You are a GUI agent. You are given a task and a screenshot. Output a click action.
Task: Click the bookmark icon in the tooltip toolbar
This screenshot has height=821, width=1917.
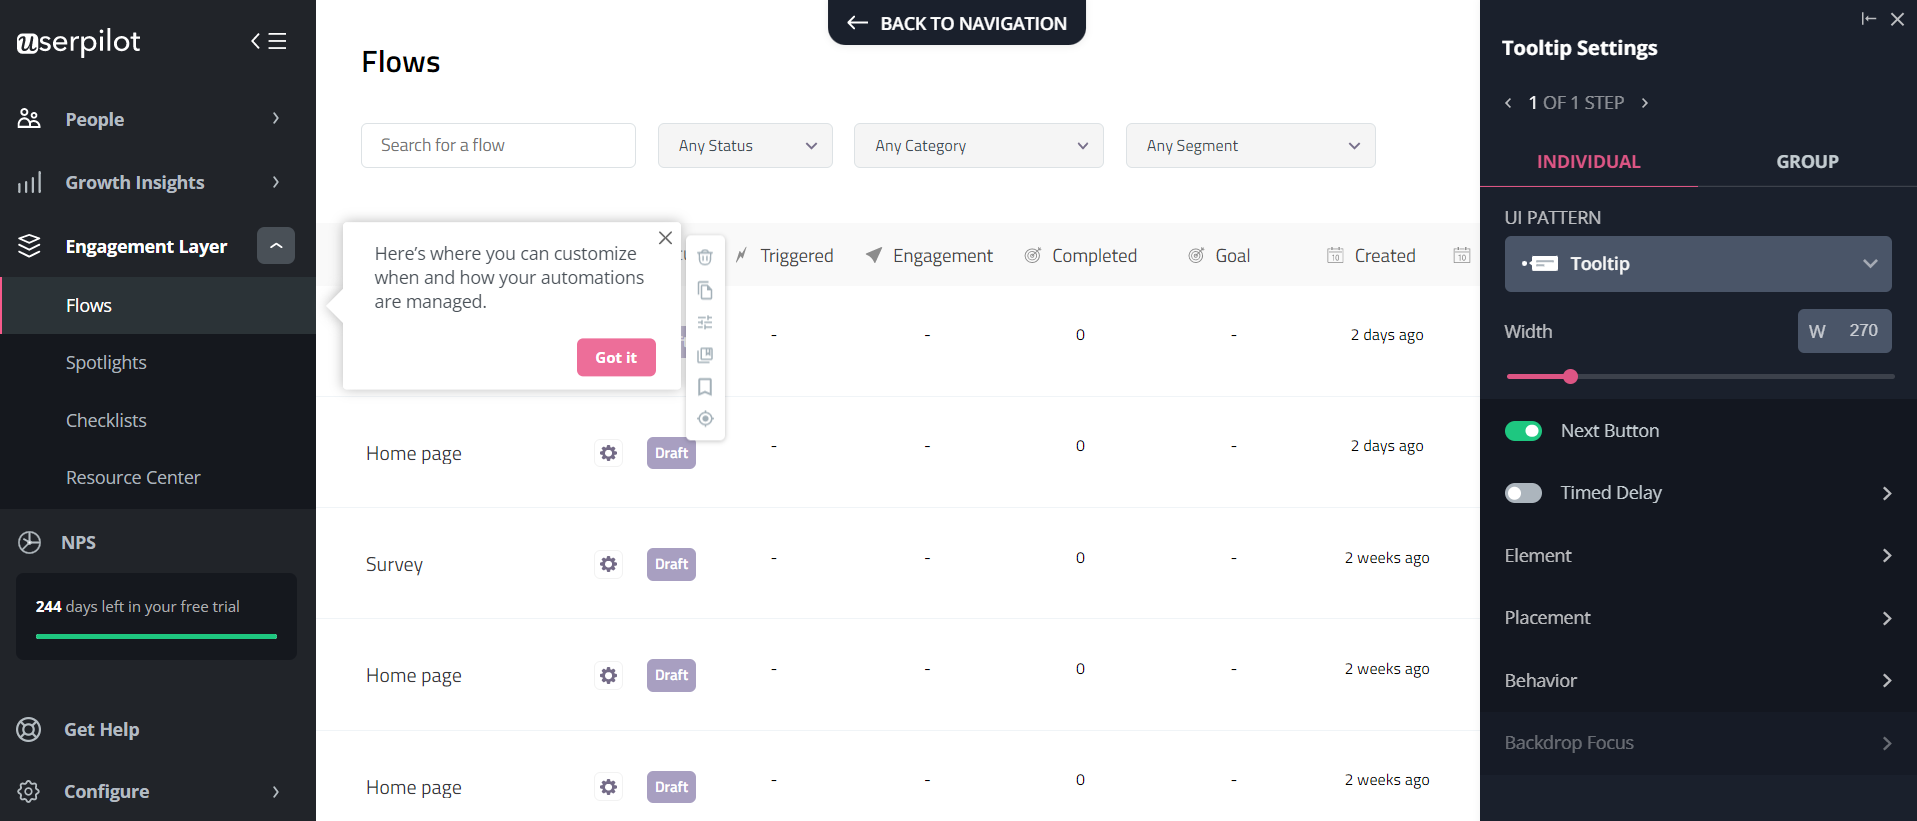tap(705, 387)
